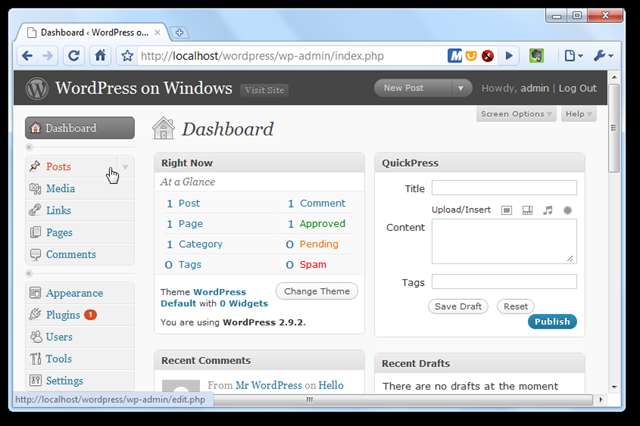This screenshot has height=426, width=640.
Task: Log Out of WordPress
Action: [x=578, y=88]
